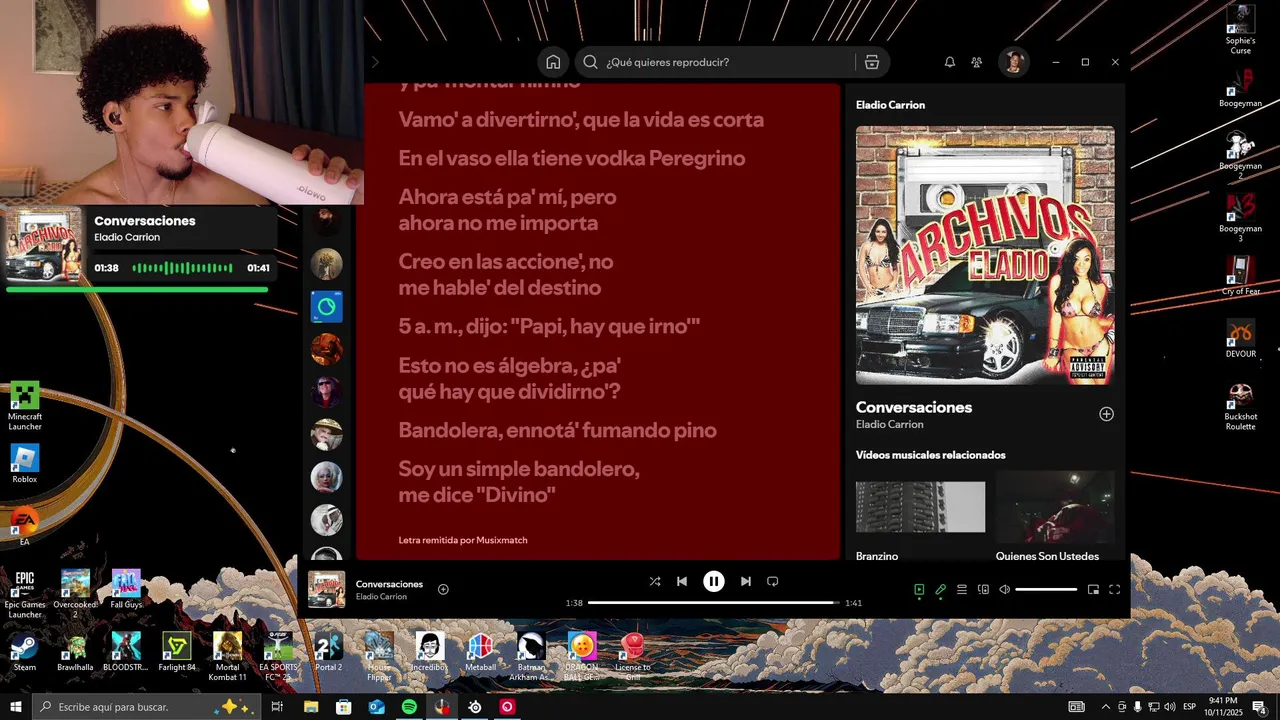Toggle the lyrics microphone button
The height and width of the screenshot is (720, 1280).
[941, 590]
